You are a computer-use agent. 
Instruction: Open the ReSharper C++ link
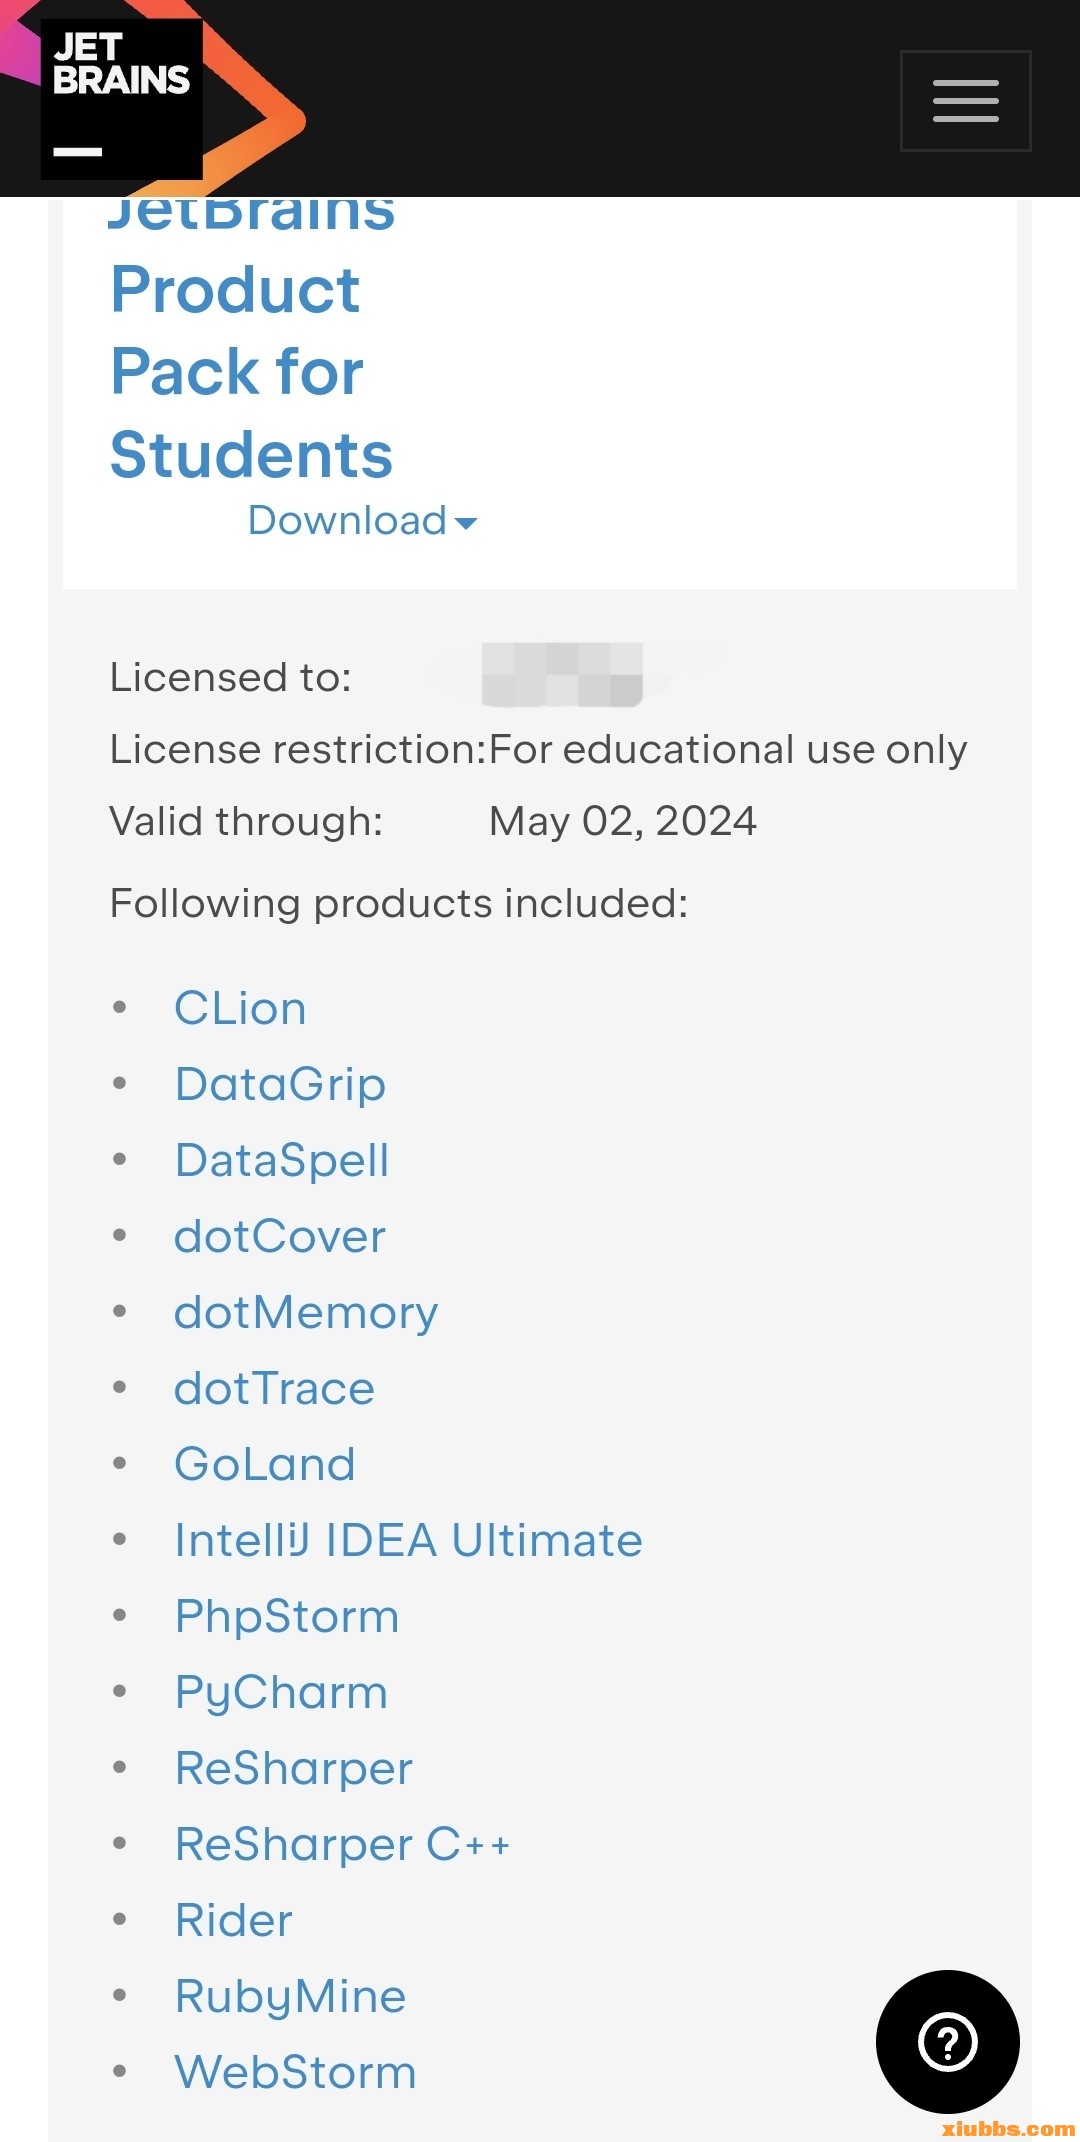(342, 1844)
